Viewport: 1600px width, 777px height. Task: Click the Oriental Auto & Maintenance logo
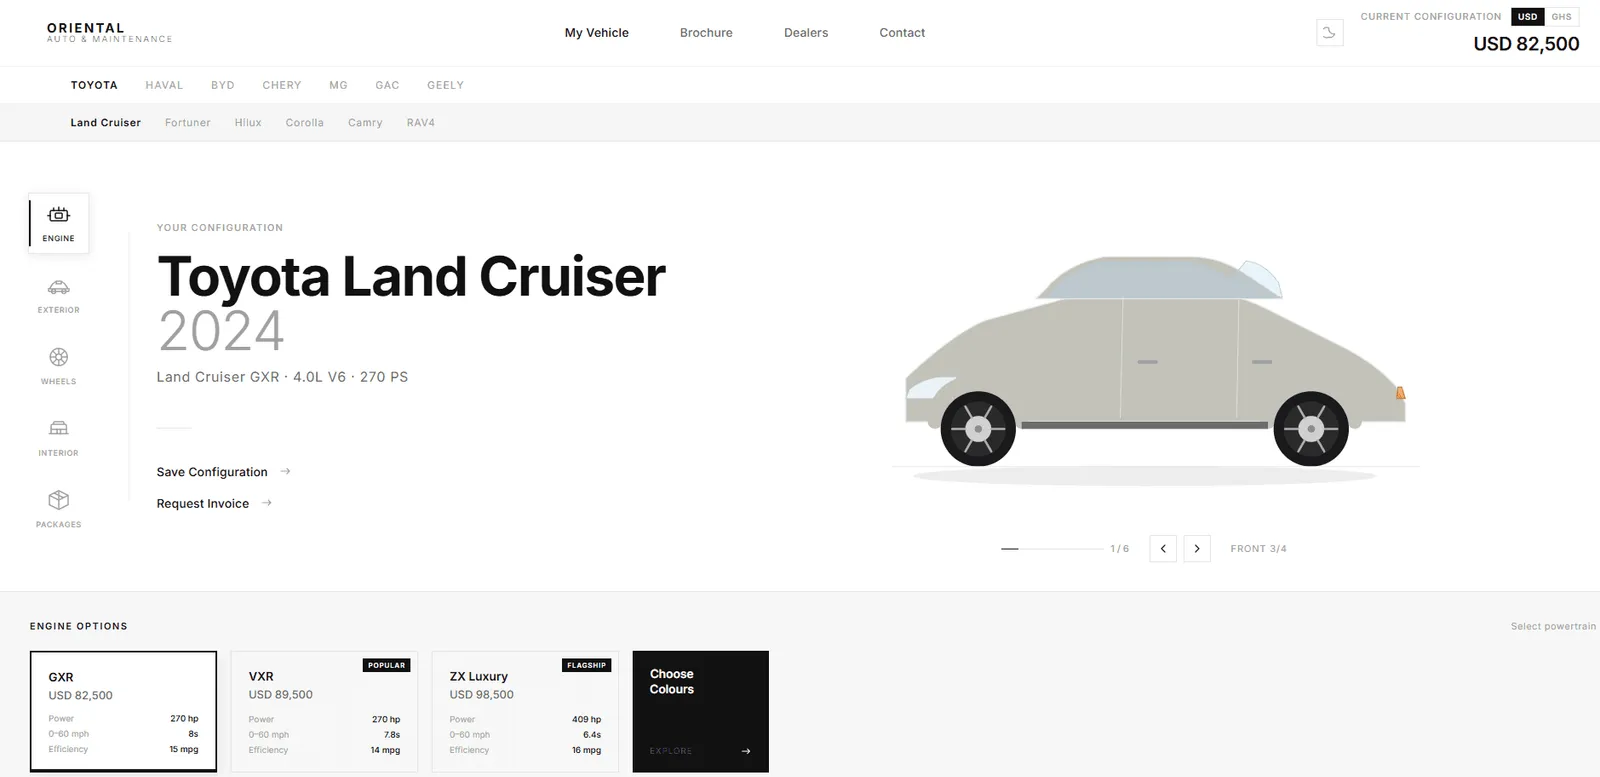[109, 33]
